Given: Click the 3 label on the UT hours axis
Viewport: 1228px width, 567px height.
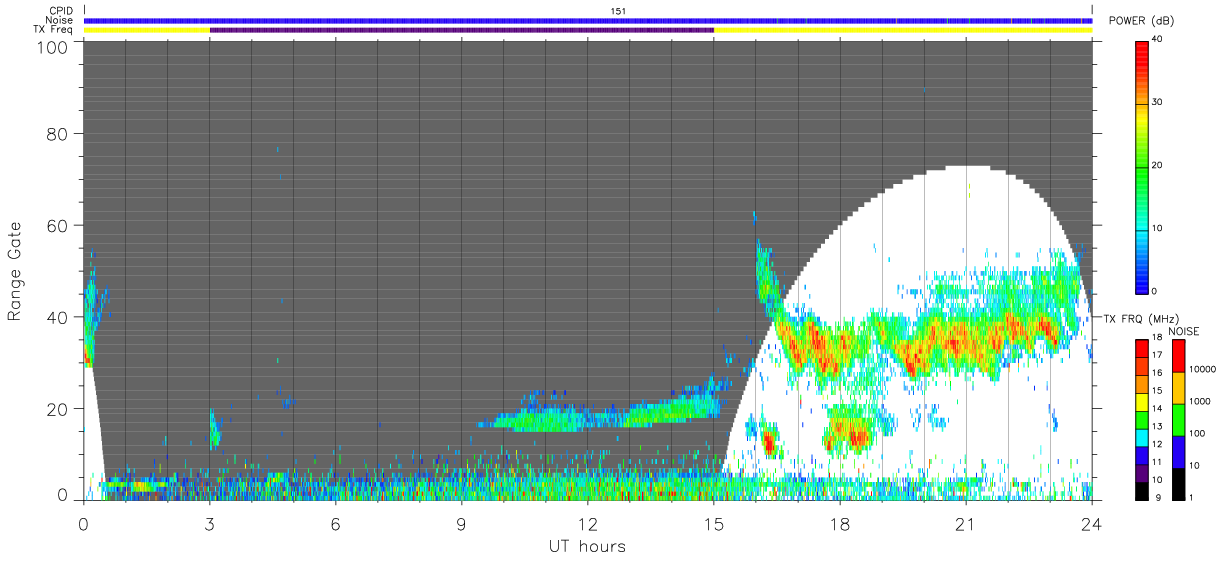Looking at the screenshot, I should tap(209, 524).
